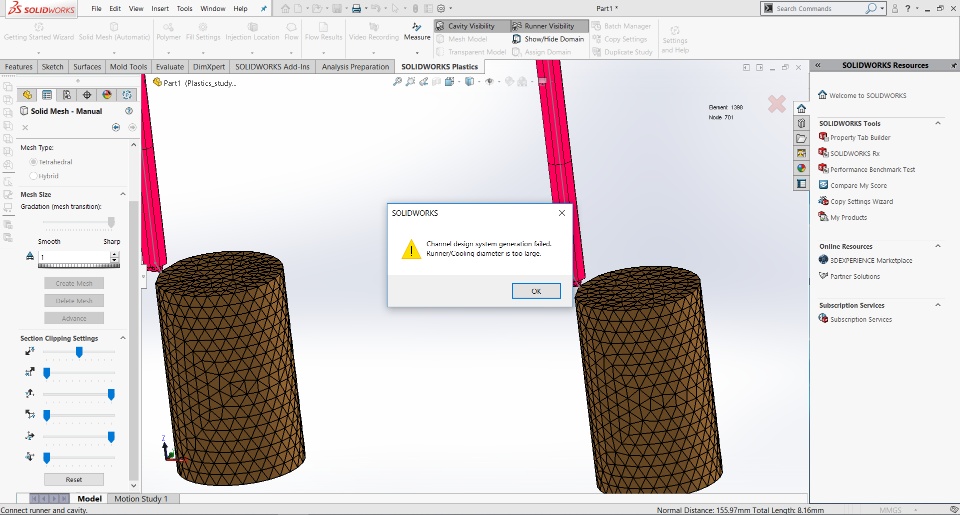The image size is (960, 515).
Task: Open the Insert menu
Action: pos(160,9)
